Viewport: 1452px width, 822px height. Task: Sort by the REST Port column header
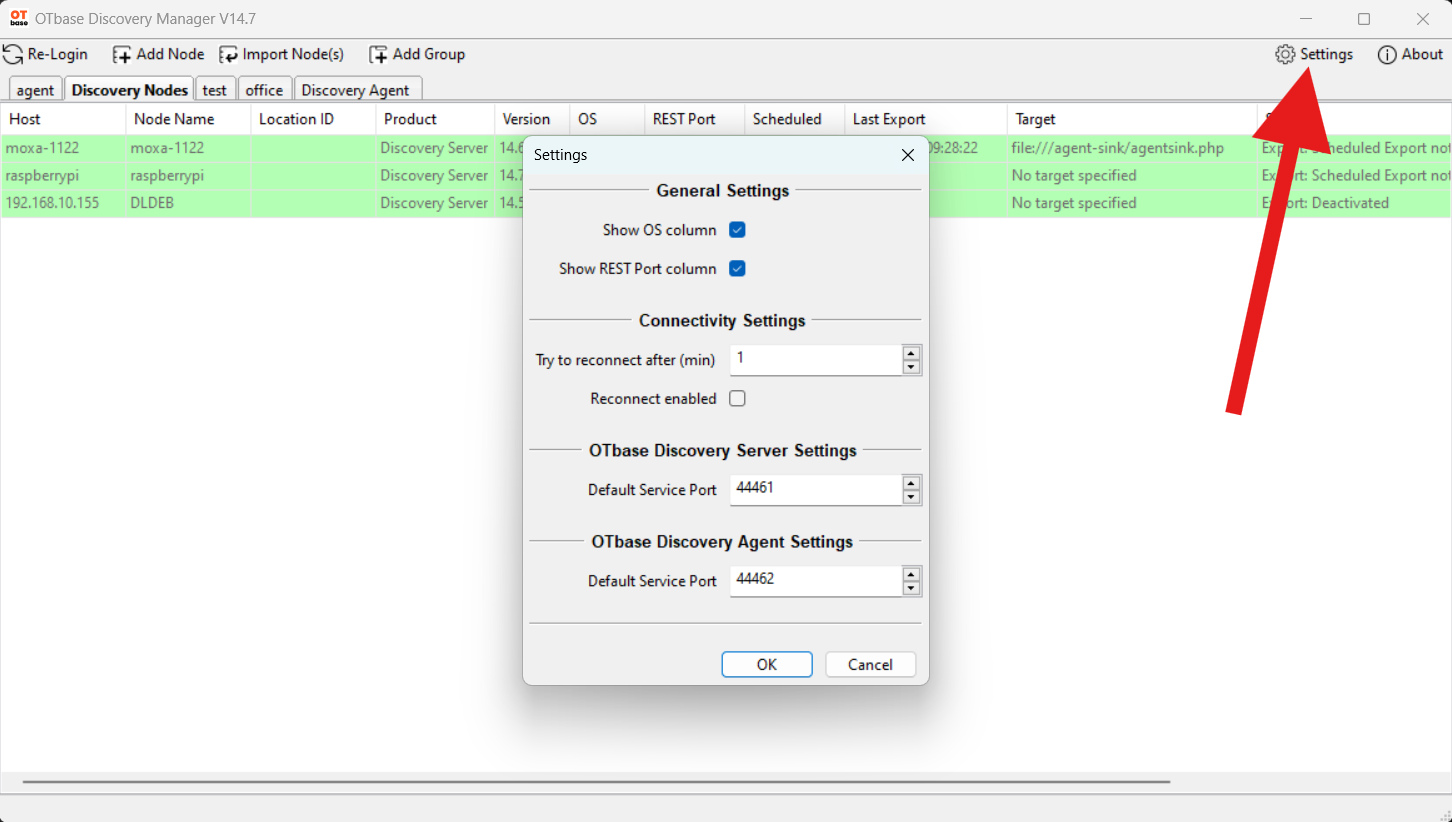pos(695,119)
